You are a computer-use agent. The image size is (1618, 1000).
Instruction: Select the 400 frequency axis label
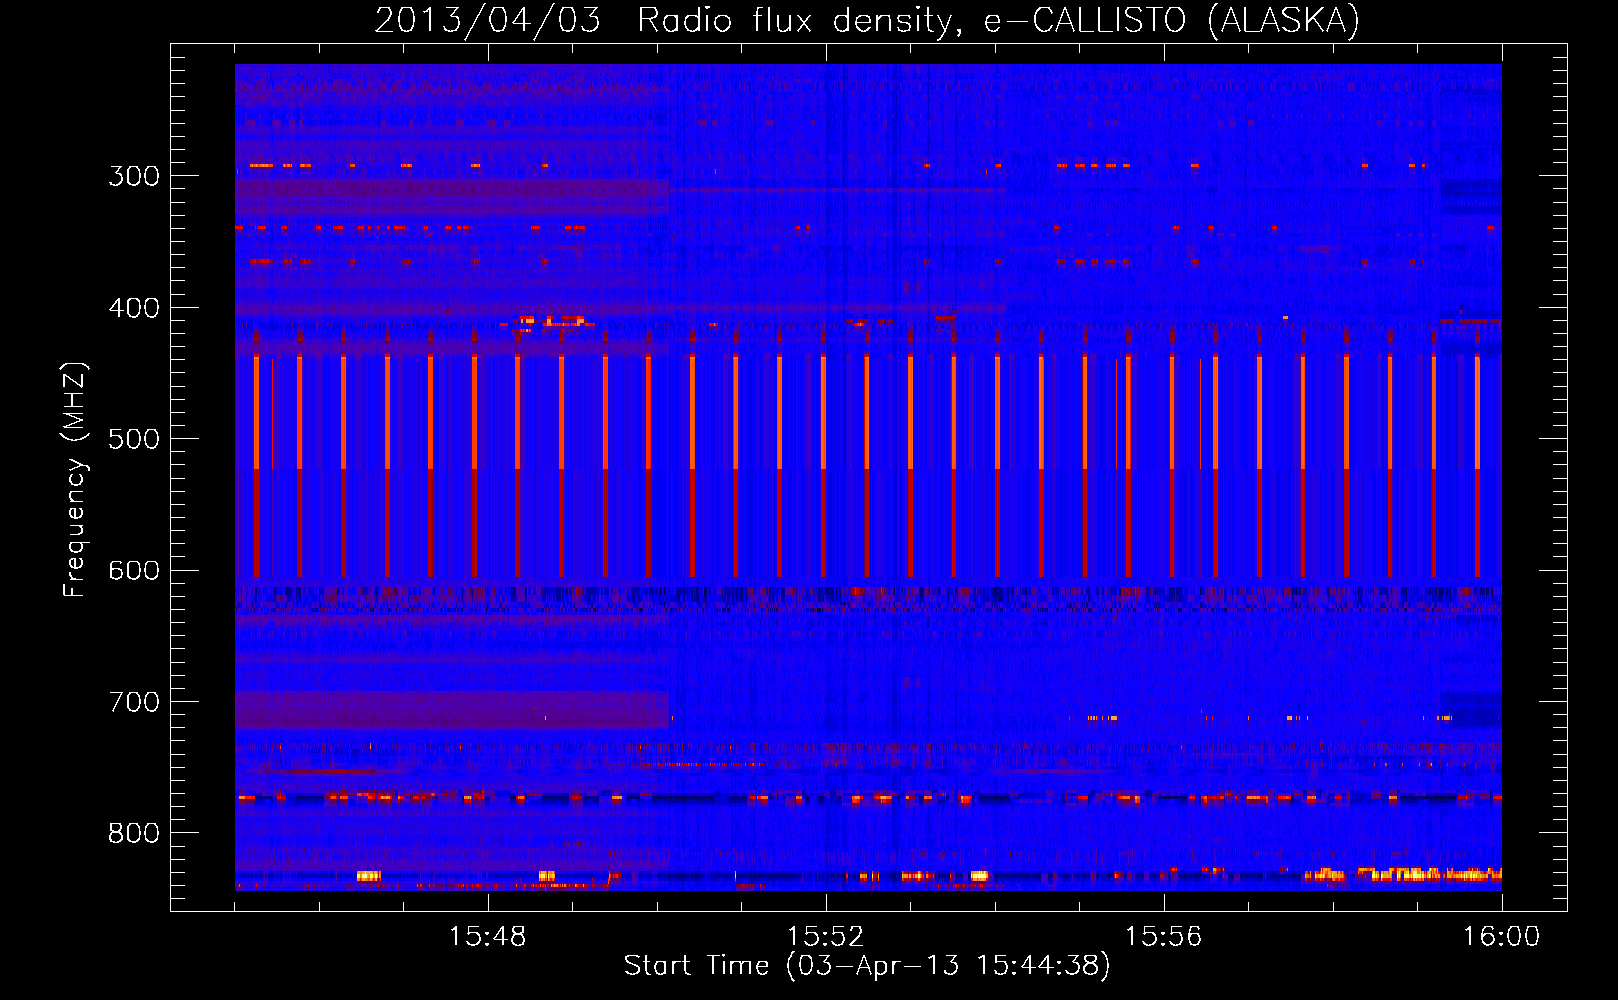click(134, 308)
